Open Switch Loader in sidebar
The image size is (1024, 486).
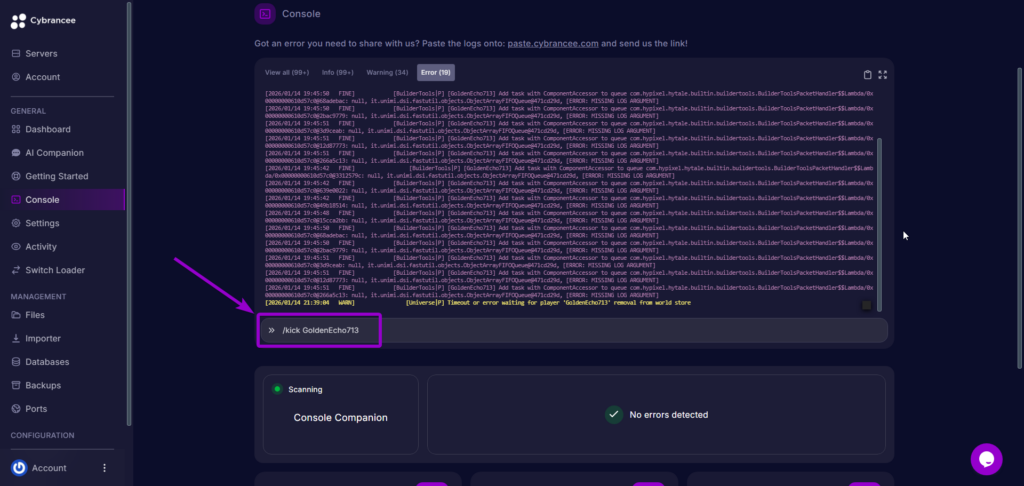point(57,270)
